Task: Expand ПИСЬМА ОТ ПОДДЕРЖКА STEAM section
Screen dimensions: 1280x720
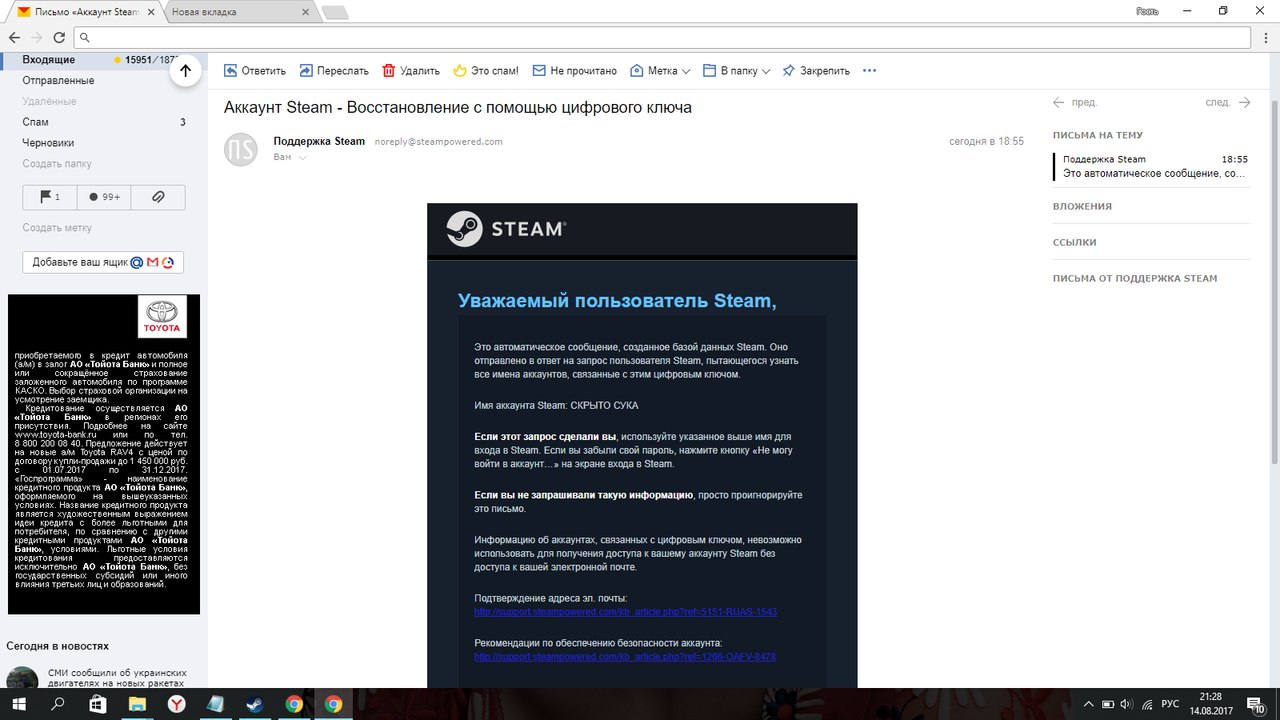Action: [x=1135, y=278]
